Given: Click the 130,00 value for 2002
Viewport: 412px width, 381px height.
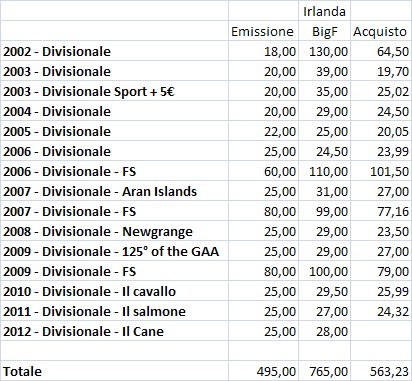Looking at the screenshot, I should tap(324, 51).
